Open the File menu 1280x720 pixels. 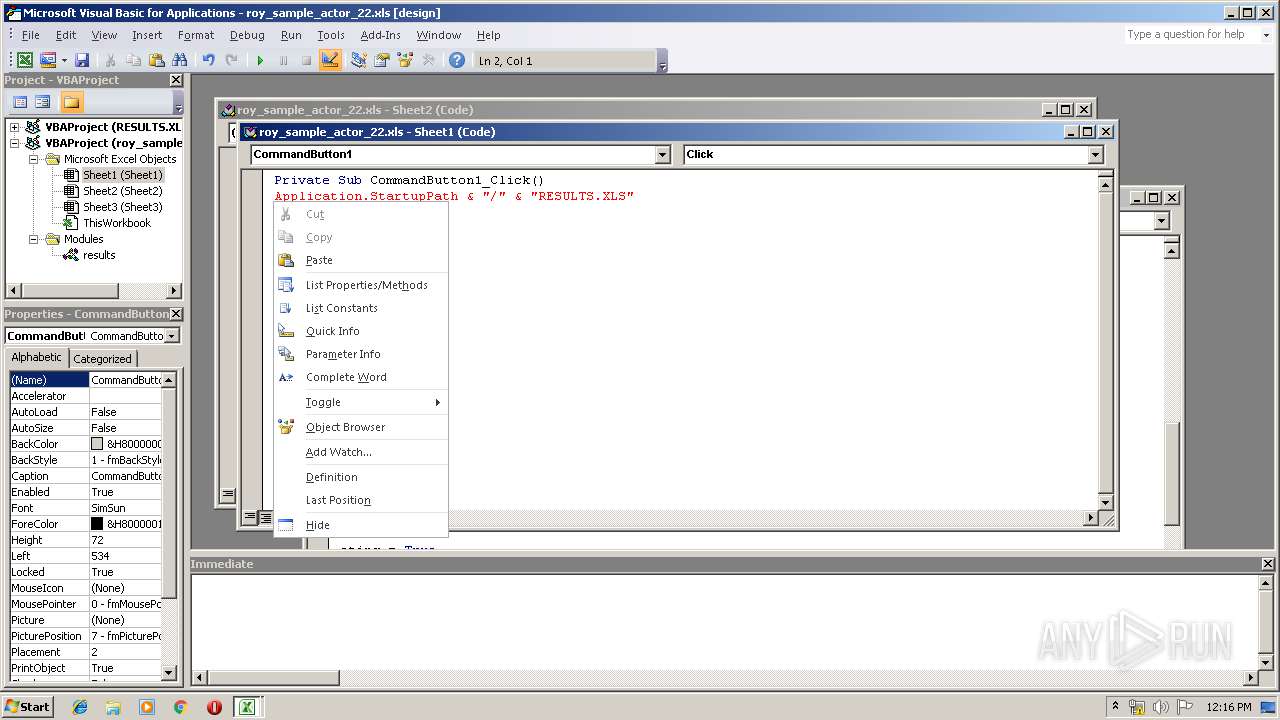(x=31, y=35)
